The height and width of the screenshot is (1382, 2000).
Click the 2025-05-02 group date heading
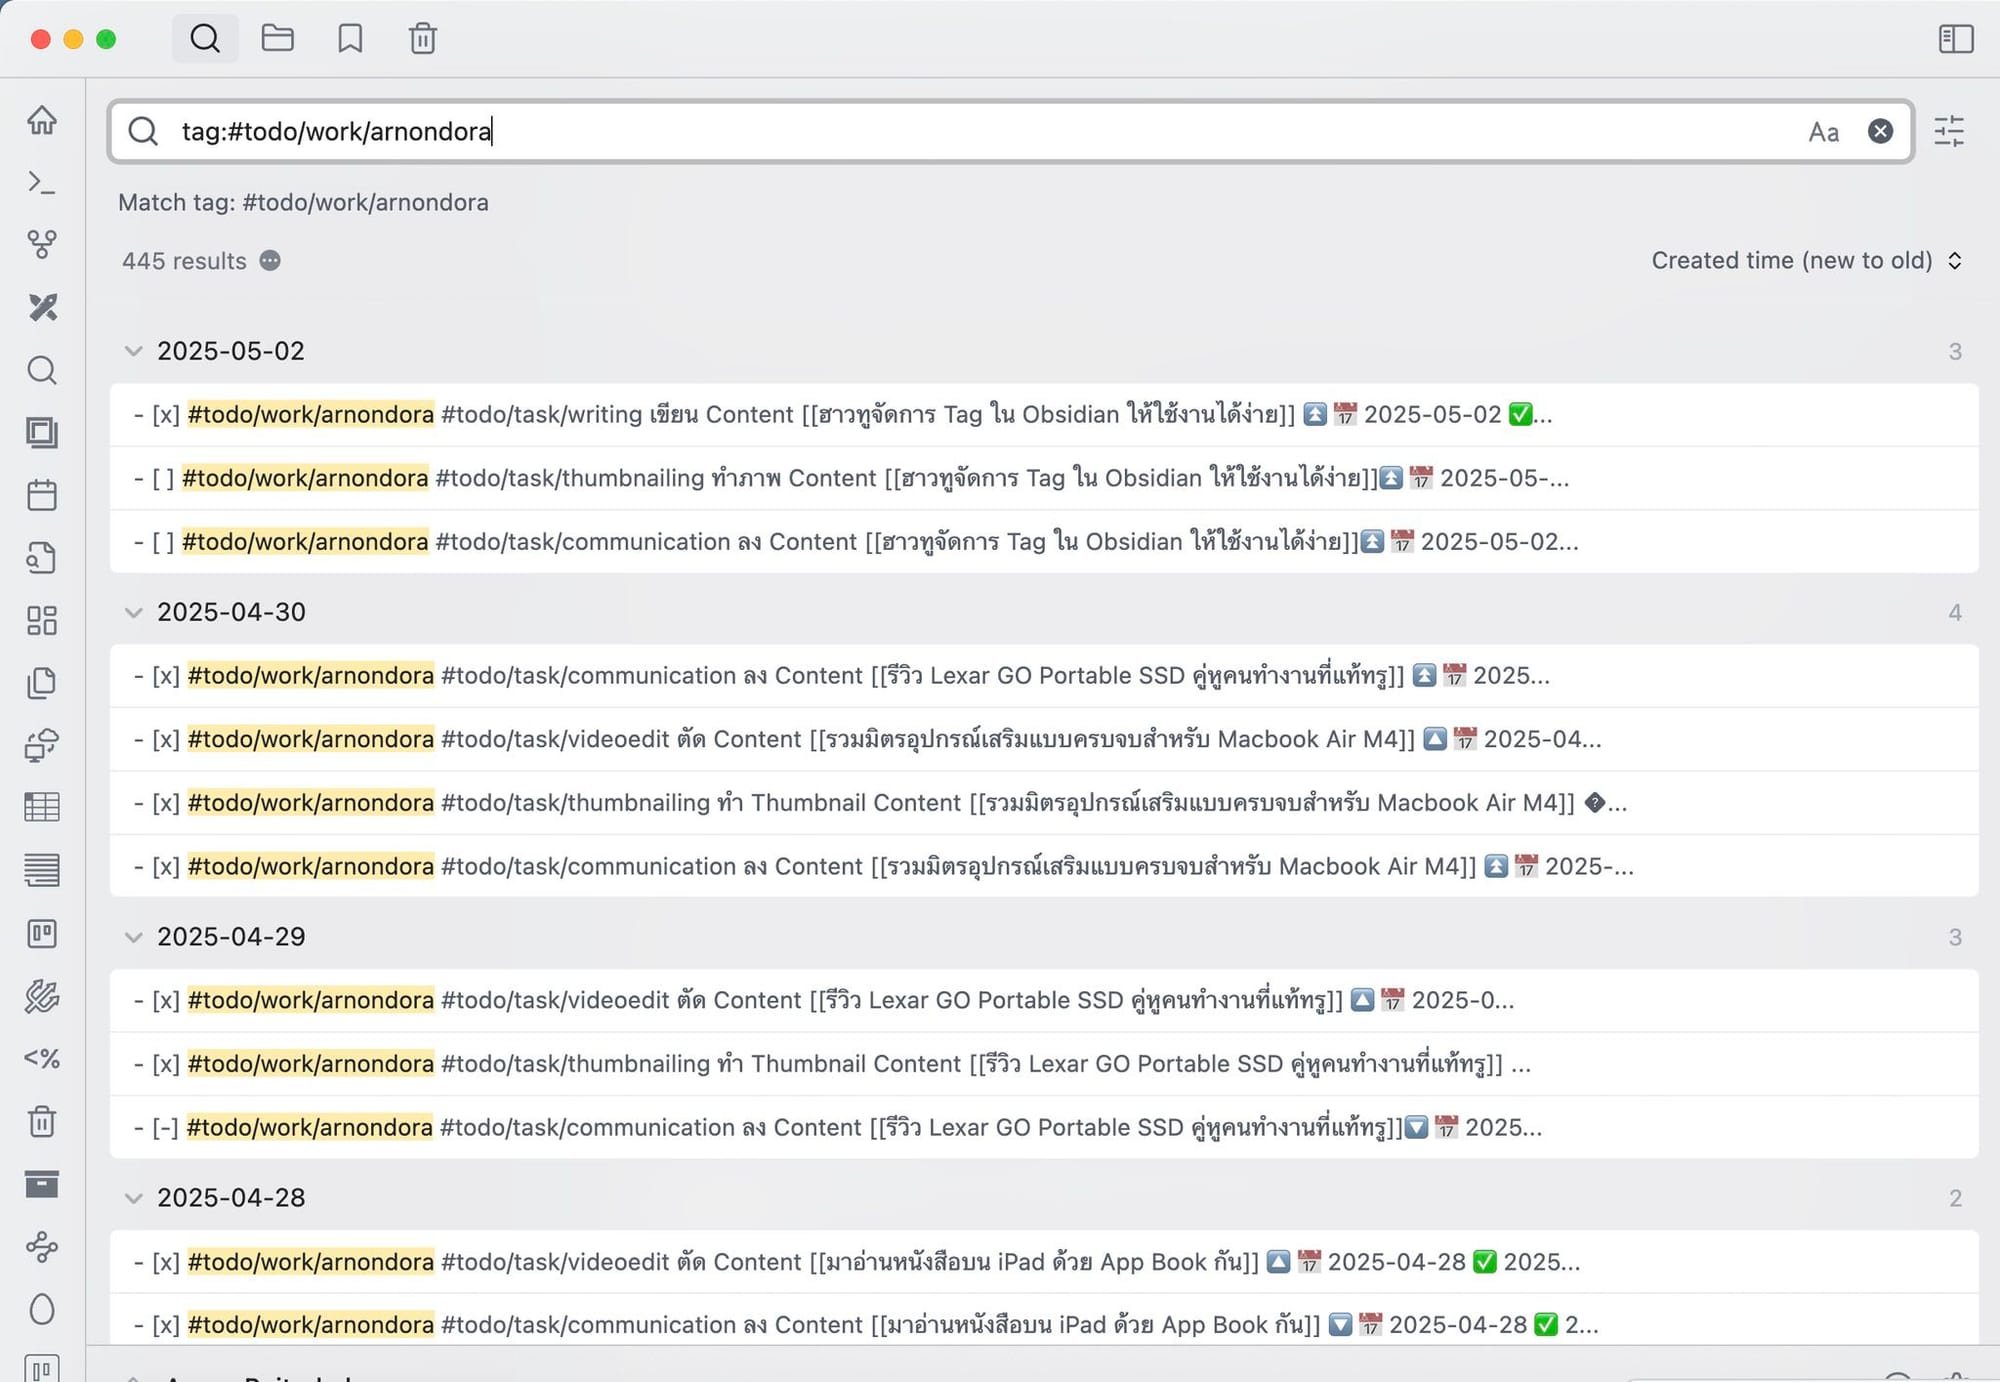coord(231,351)
